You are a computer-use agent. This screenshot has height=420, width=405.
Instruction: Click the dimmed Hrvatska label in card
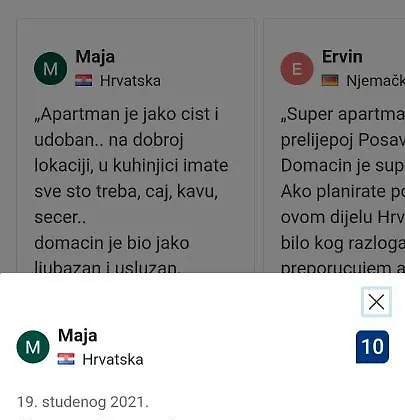[130, 80]
